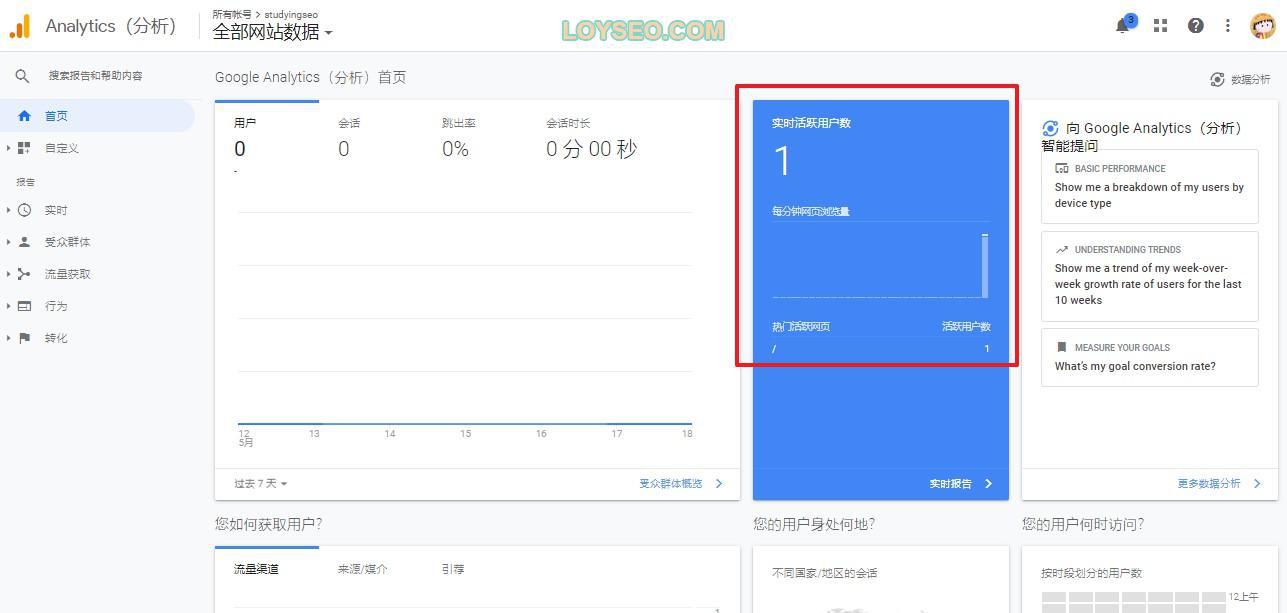Click the 搜索报告和帮助内容 search field

pyautogui.click(x=96, y=76)
